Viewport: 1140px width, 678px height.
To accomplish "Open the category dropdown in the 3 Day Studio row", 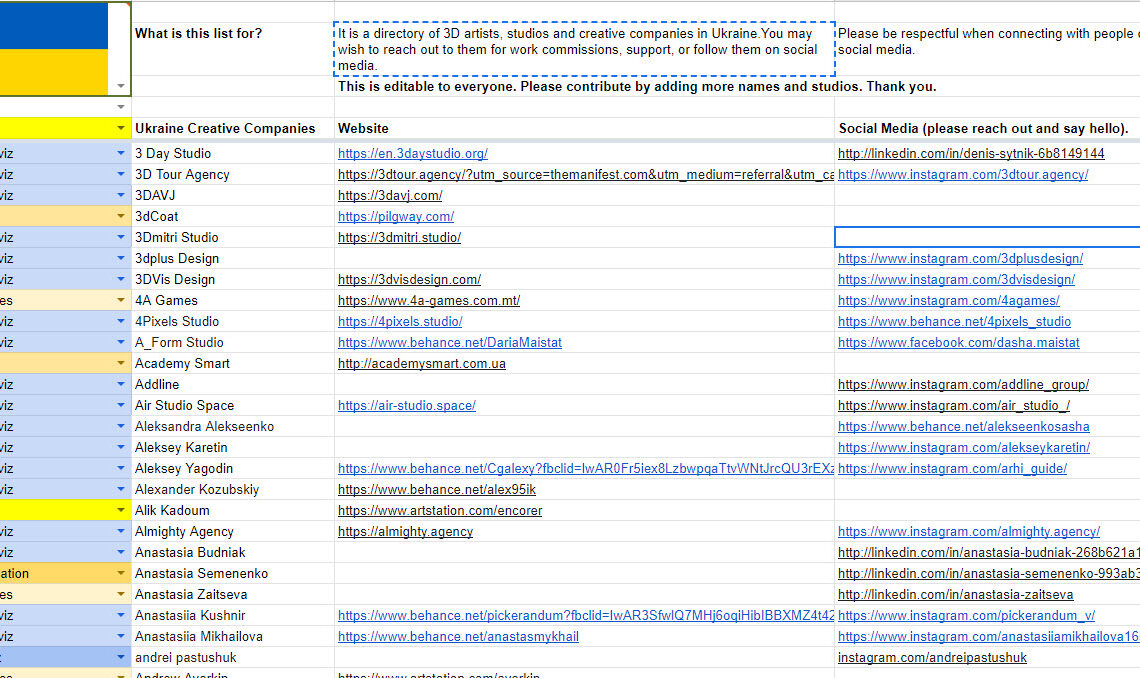I will click(120, 153).
